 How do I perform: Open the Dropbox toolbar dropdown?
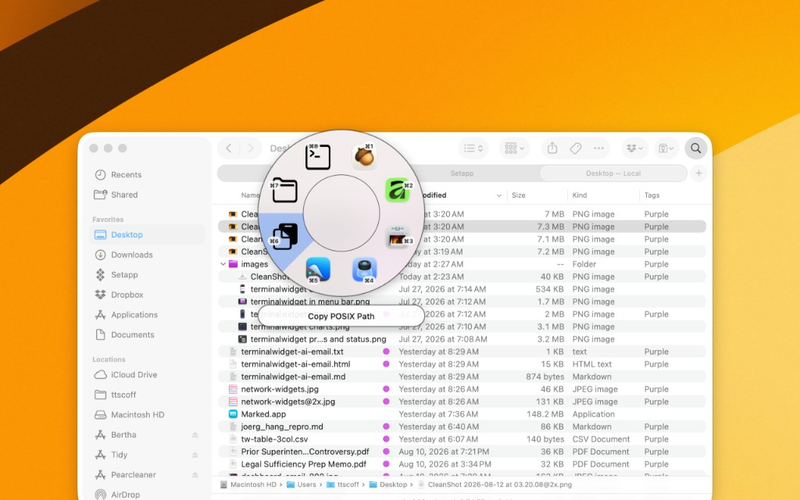(635, 148)
